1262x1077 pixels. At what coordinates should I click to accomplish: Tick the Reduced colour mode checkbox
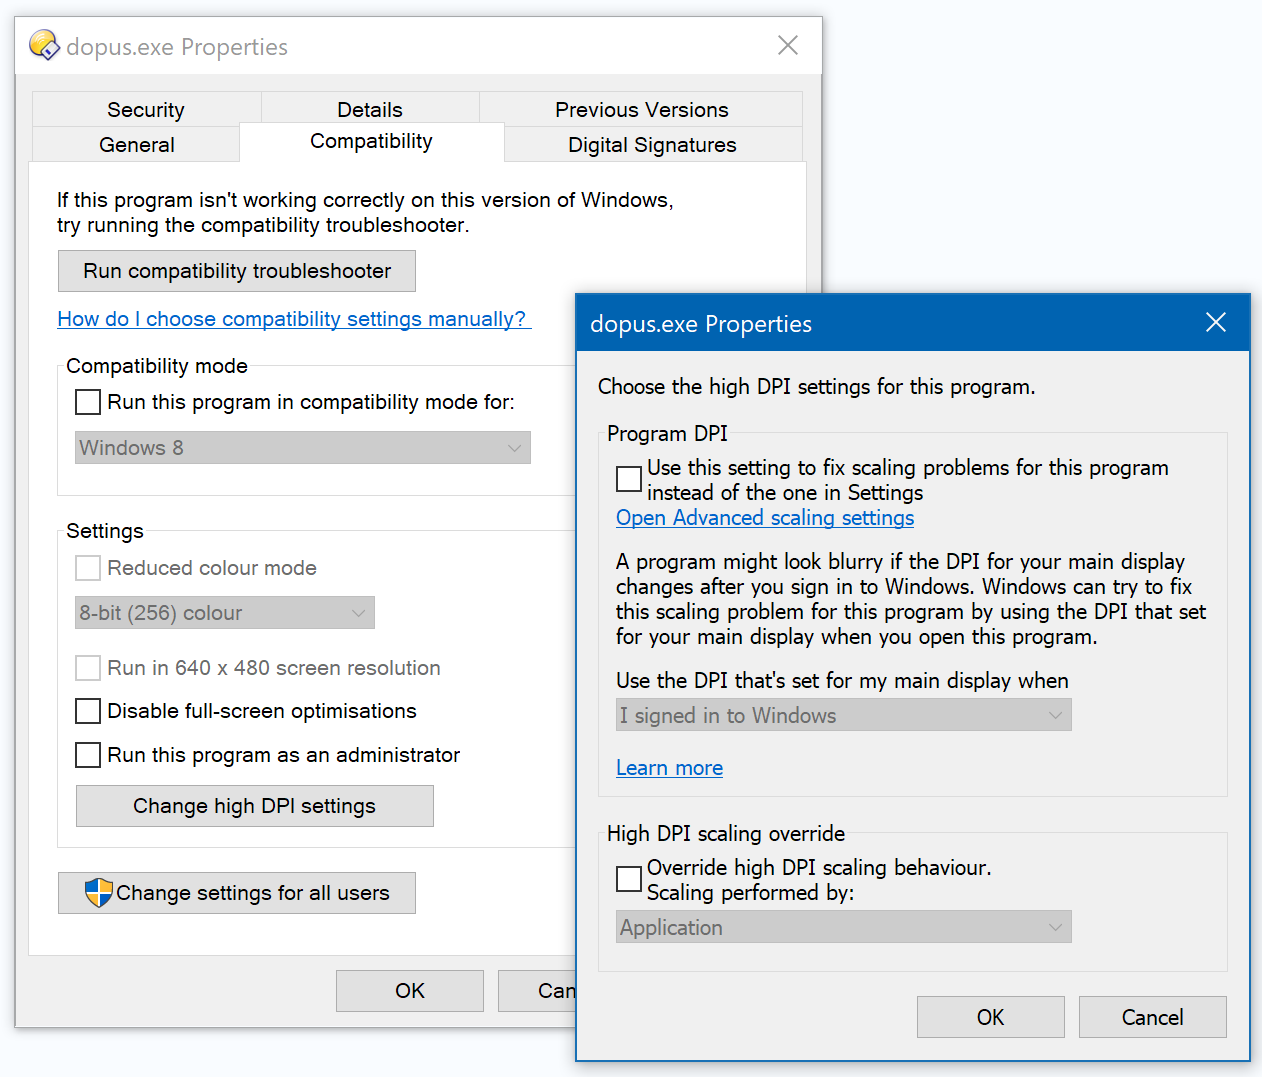click(x=88, y=568)
